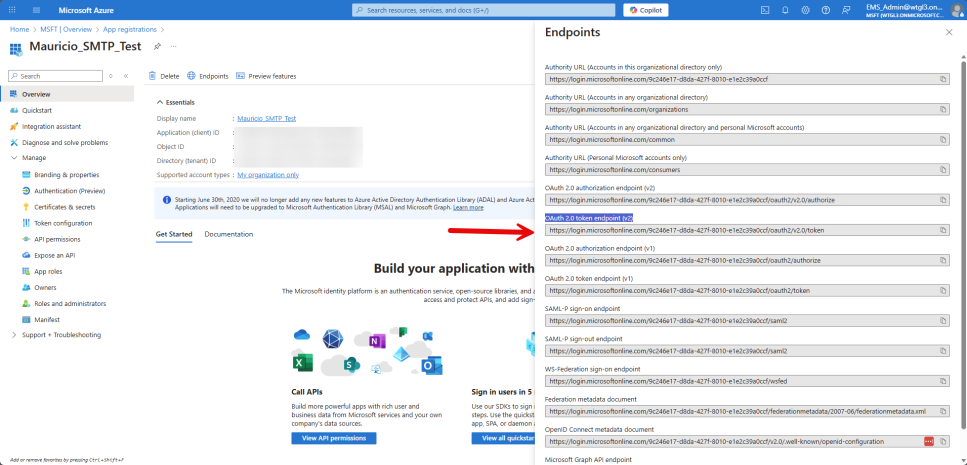Open the portal settings gear icon

806,10
